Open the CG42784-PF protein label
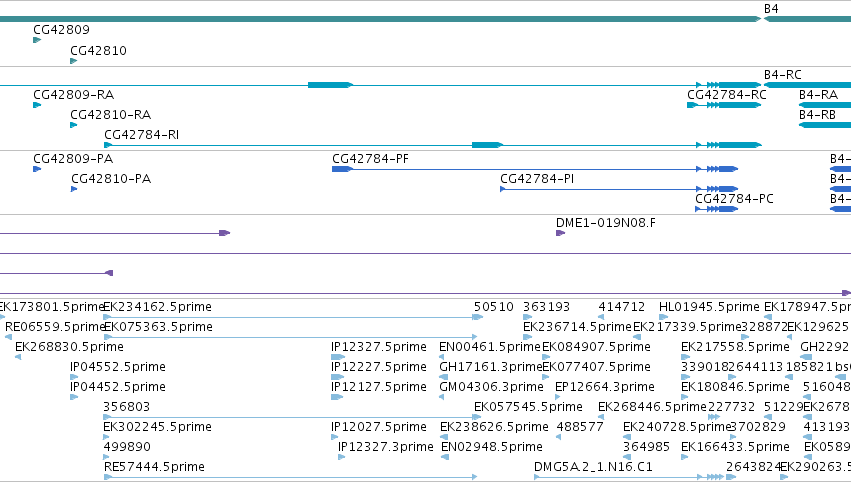 click(370, 158)
